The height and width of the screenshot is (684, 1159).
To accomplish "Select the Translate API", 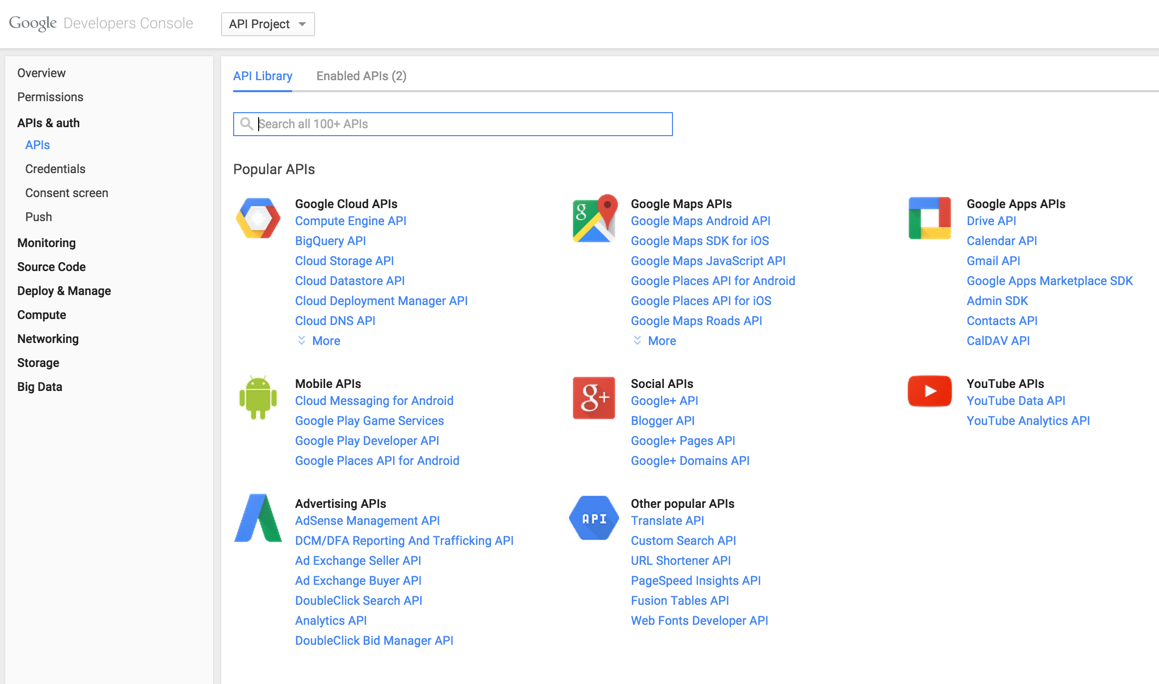I will tap(667, 520).
